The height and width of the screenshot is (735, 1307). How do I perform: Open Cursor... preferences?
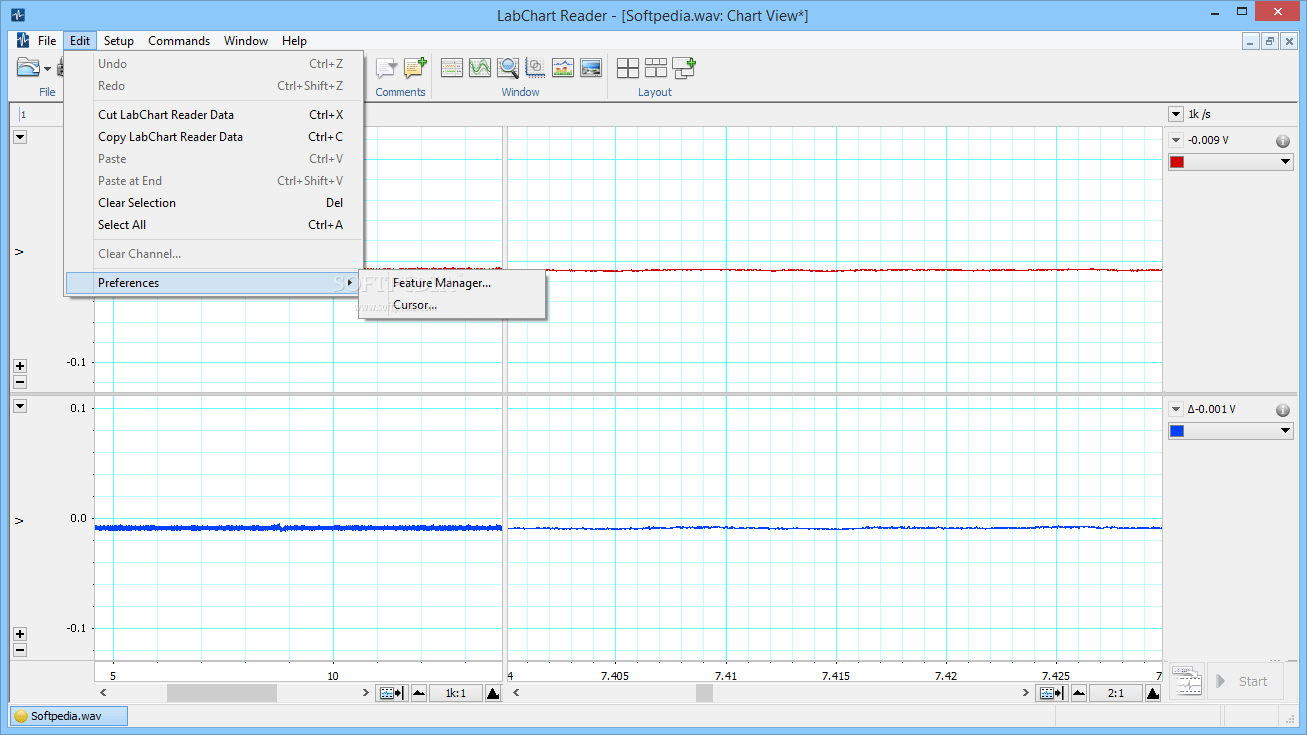[x=452, y=305]
